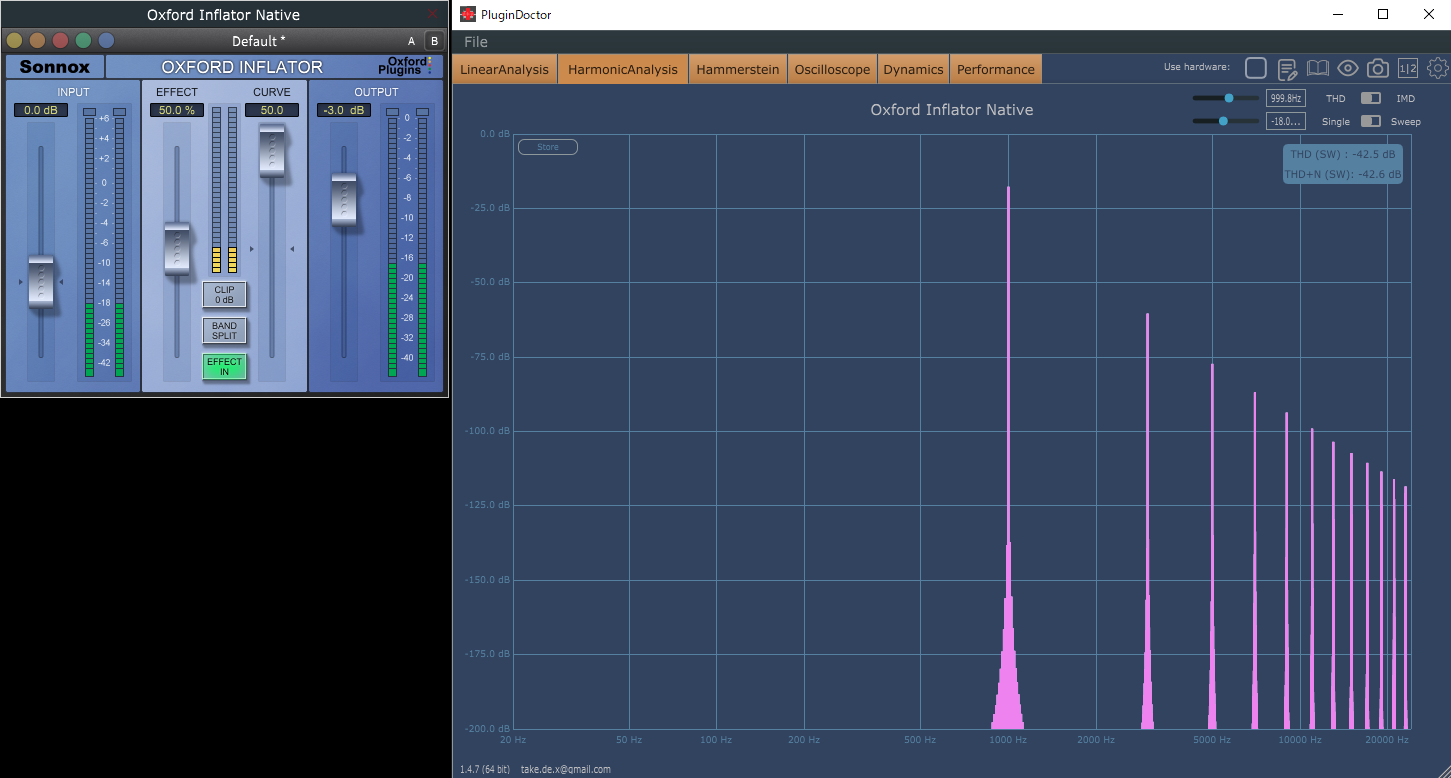
Task: Click the PluginDoctor app logo icon
Action: click(468, 14)
